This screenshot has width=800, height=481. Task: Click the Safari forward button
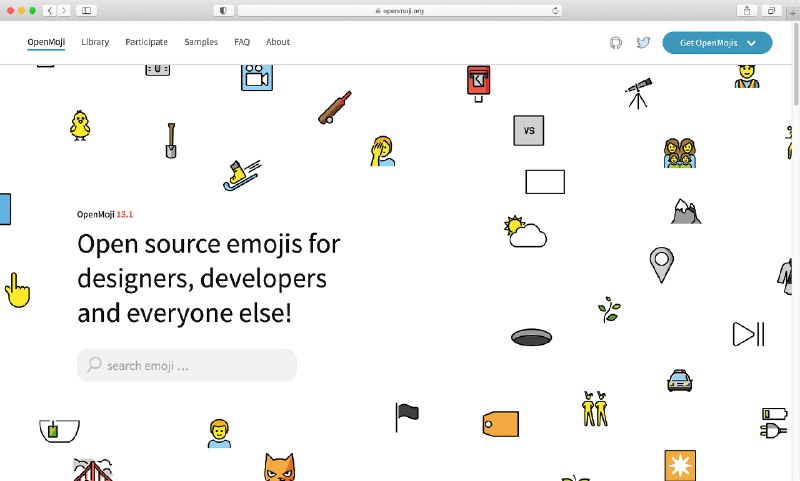point(64,10)
